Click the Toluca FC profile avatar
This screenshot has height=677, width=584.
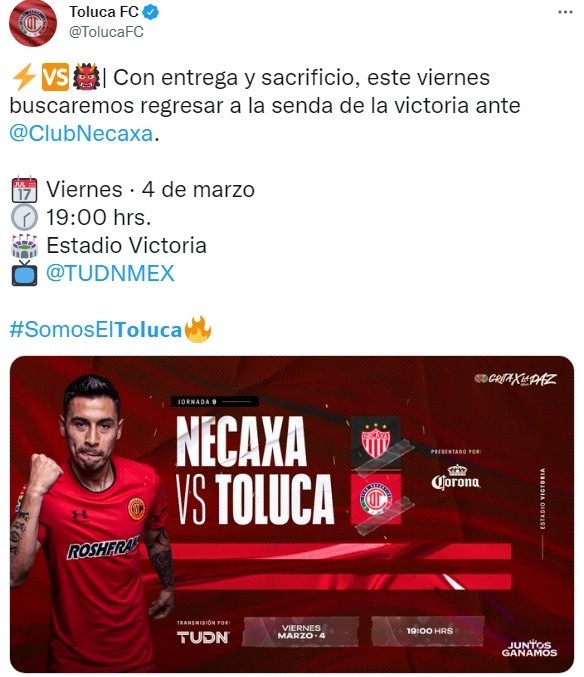(33, 23)
